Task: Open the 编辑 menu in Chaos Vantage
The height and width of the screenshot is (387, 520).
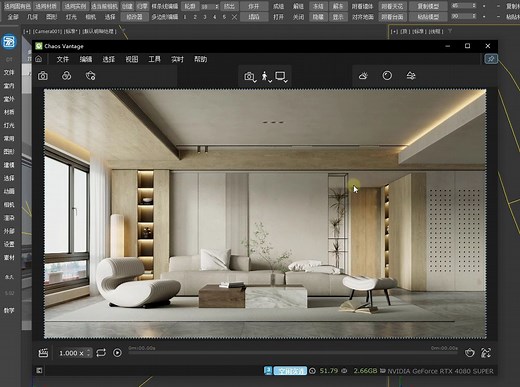Action: click(86, 59)
